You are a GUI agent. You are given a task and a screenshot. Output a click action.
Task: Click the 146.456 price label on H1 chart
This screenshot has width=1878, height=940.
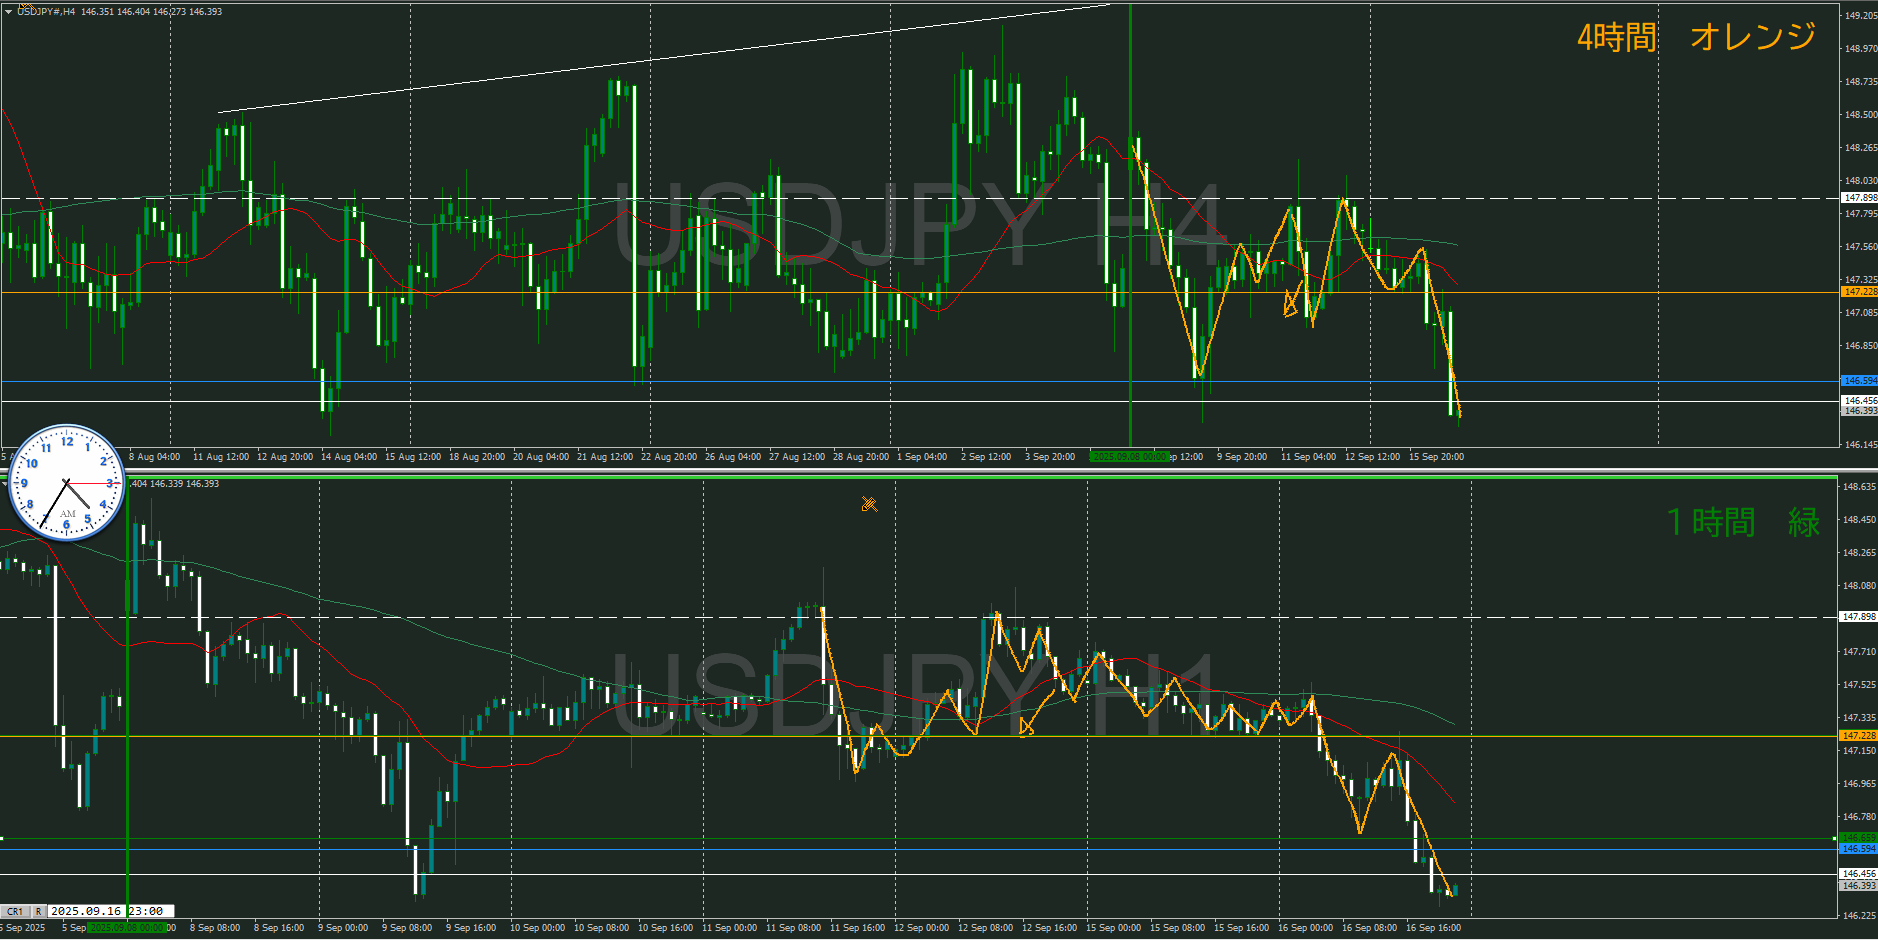click(x=1859, y=874)
